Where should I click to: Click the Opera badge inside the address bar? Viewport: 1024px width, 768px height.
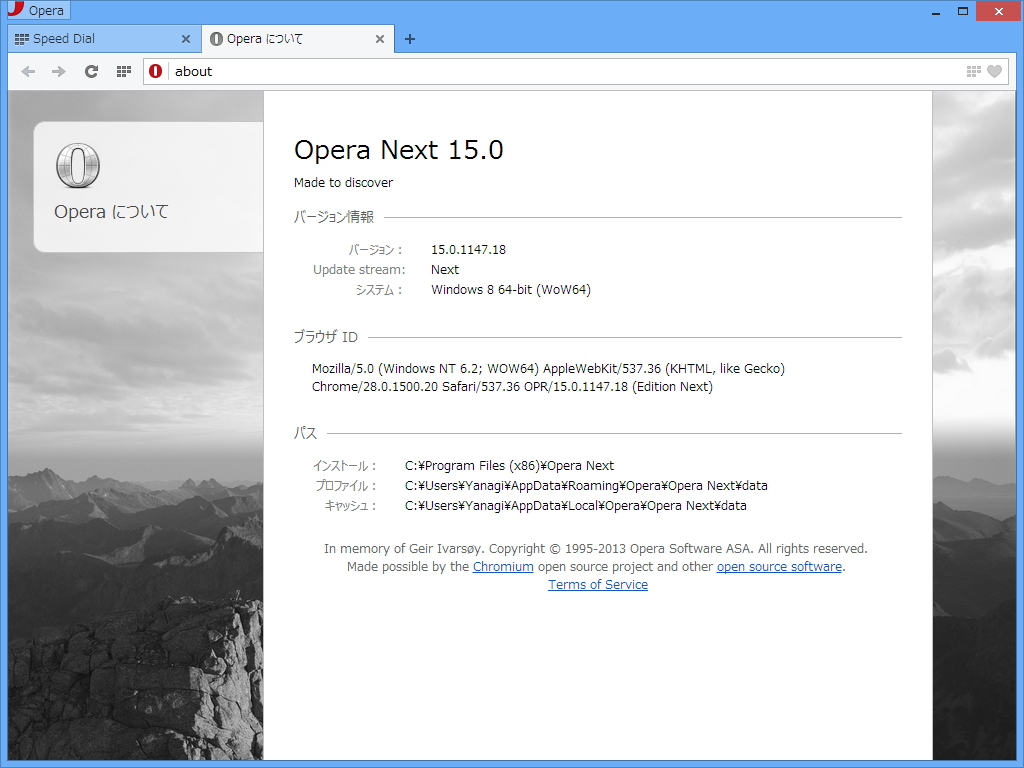(x=155, y=71)
